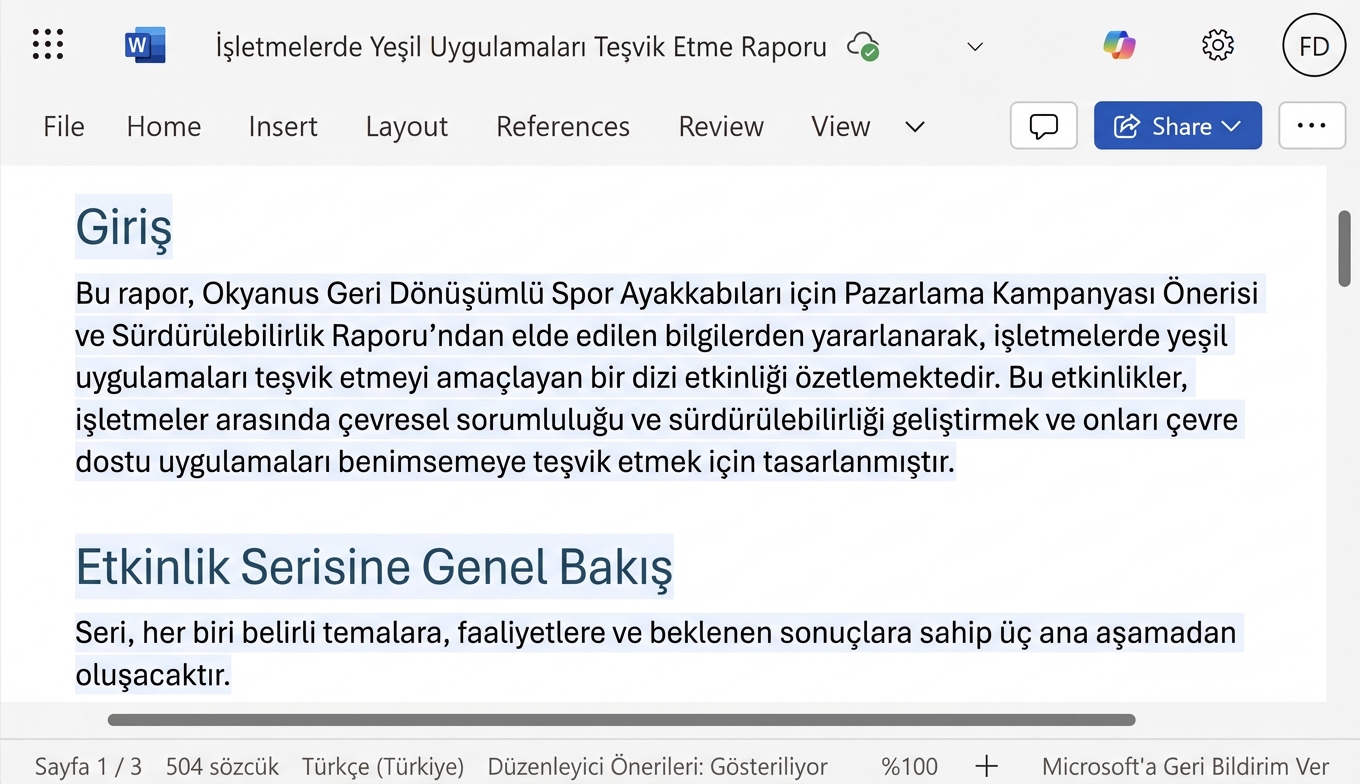Click the vertical document scrollbar
Screen dimensions: 1360x784
click(1344, 247)
